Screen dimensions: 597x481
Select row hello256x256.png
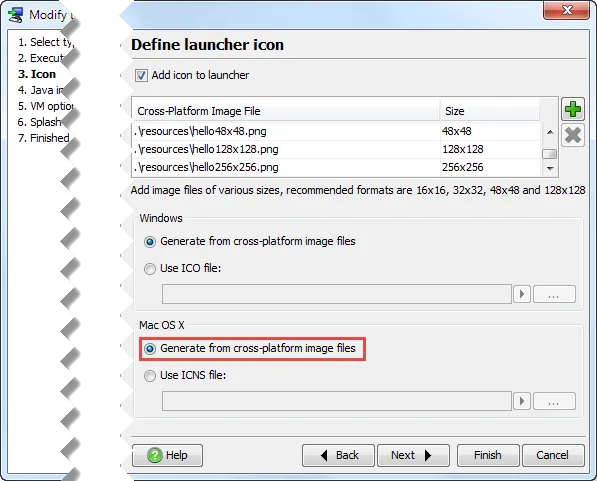[336, 167]
